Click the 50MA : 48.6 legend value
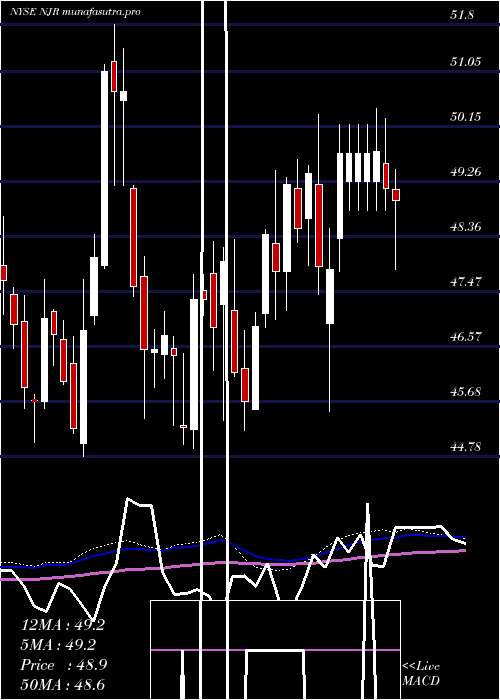The width and height of the screenshot is (500, 700). coord(63,685)
